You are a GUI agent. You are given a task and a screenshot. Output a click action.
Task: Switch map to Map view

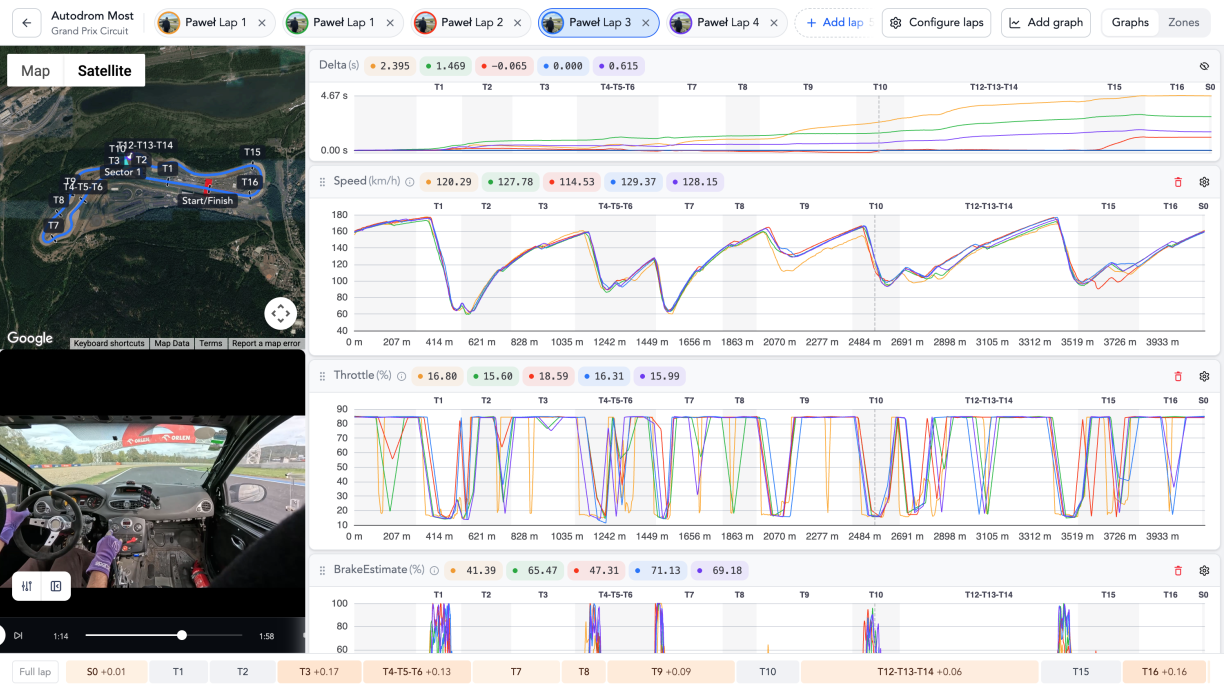(35, 70)
